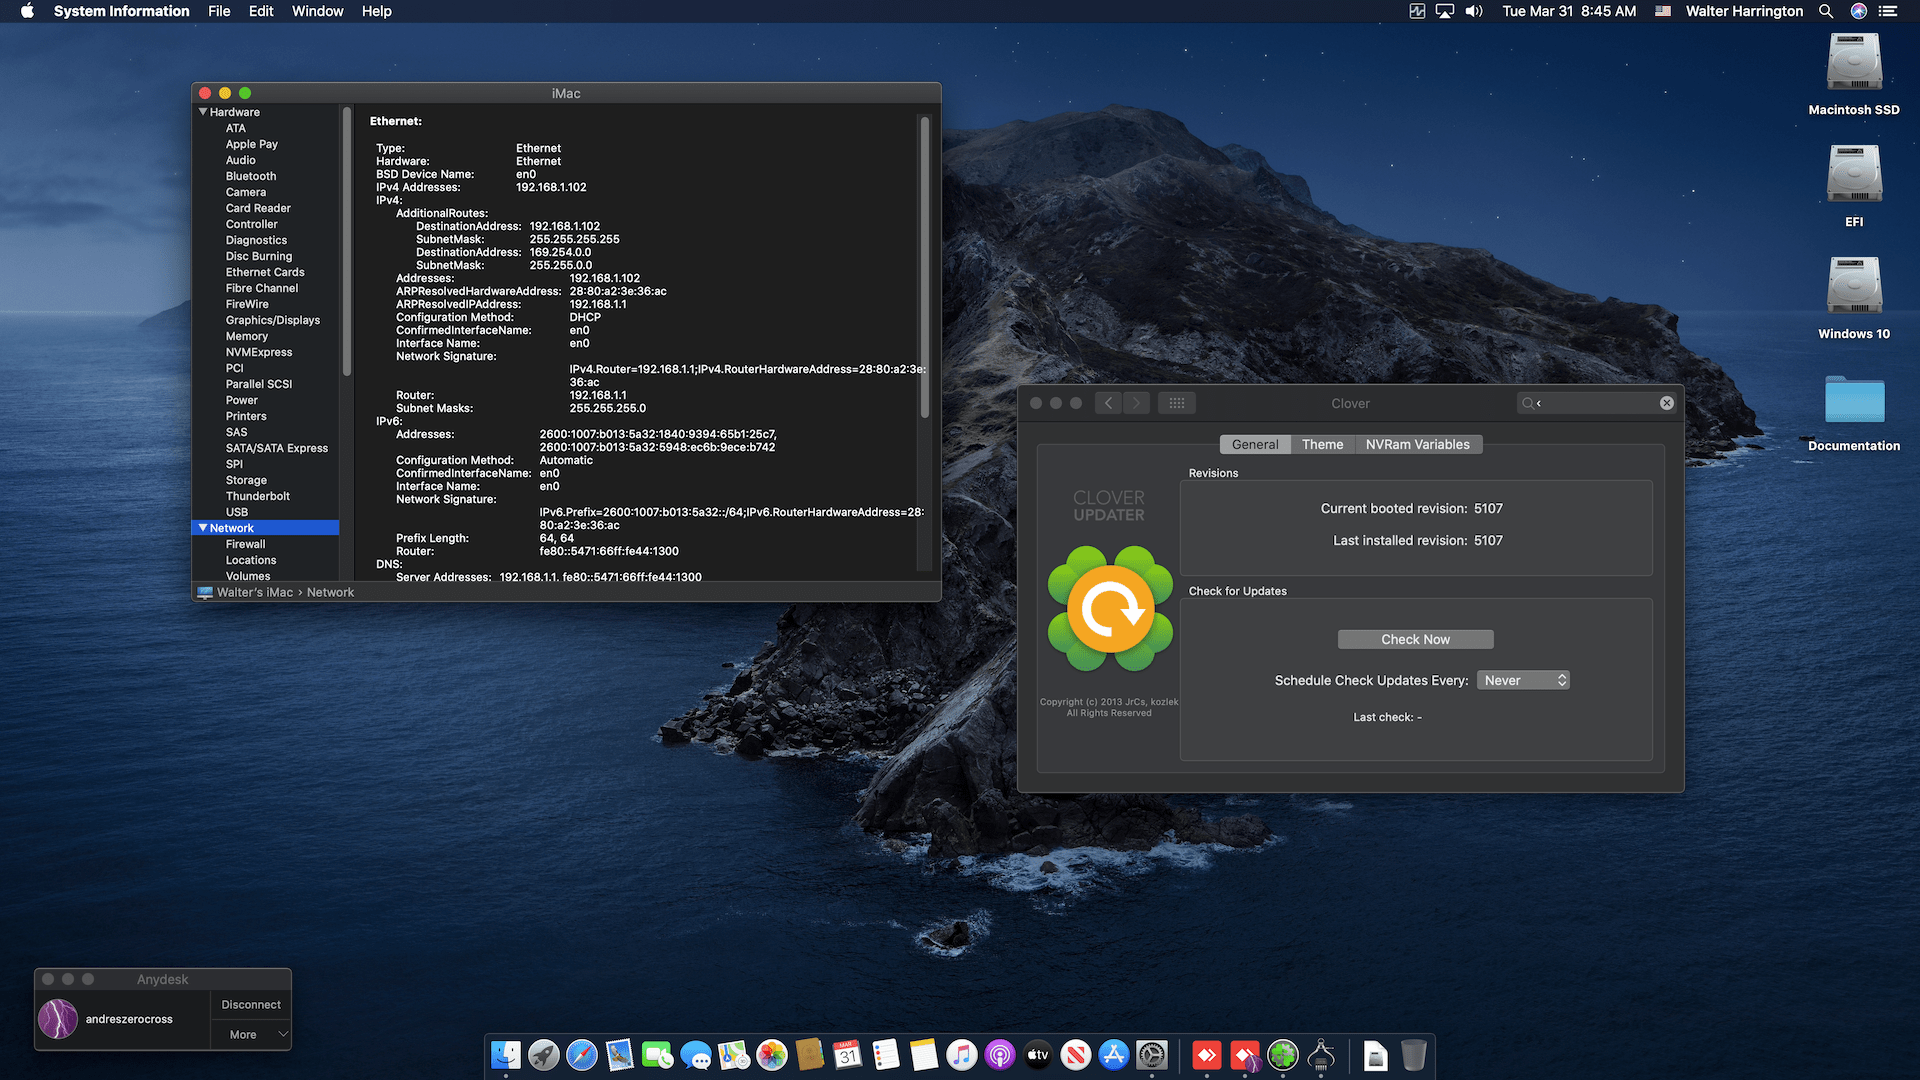Click Disconnect in the AnyDesk panel
The width and height of the screenshot is (1920, 1080).
251,1005
